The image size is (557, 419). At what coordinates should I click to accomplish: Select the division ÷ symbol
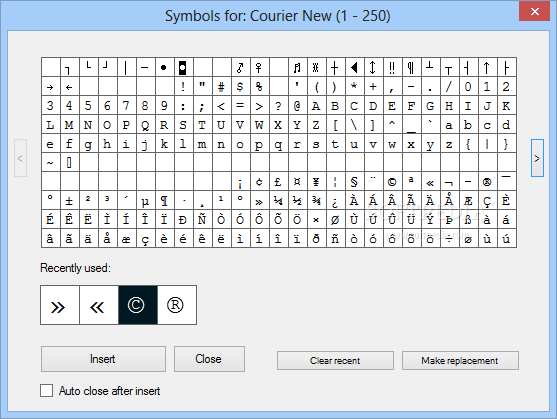(x=449, y=239)
